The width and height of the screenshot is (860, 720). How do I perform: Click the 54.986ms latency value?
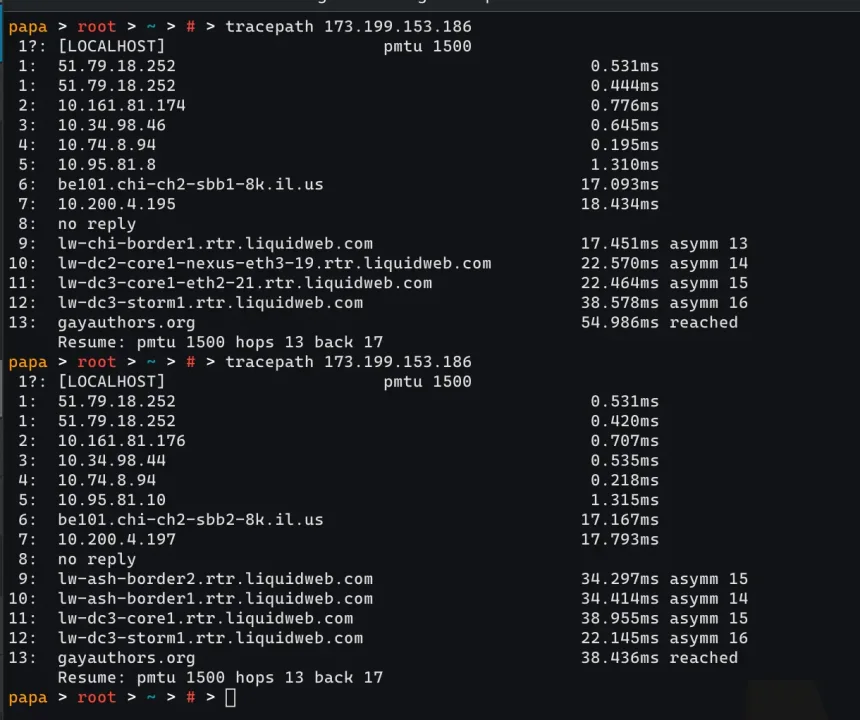(x=620, y=323)
